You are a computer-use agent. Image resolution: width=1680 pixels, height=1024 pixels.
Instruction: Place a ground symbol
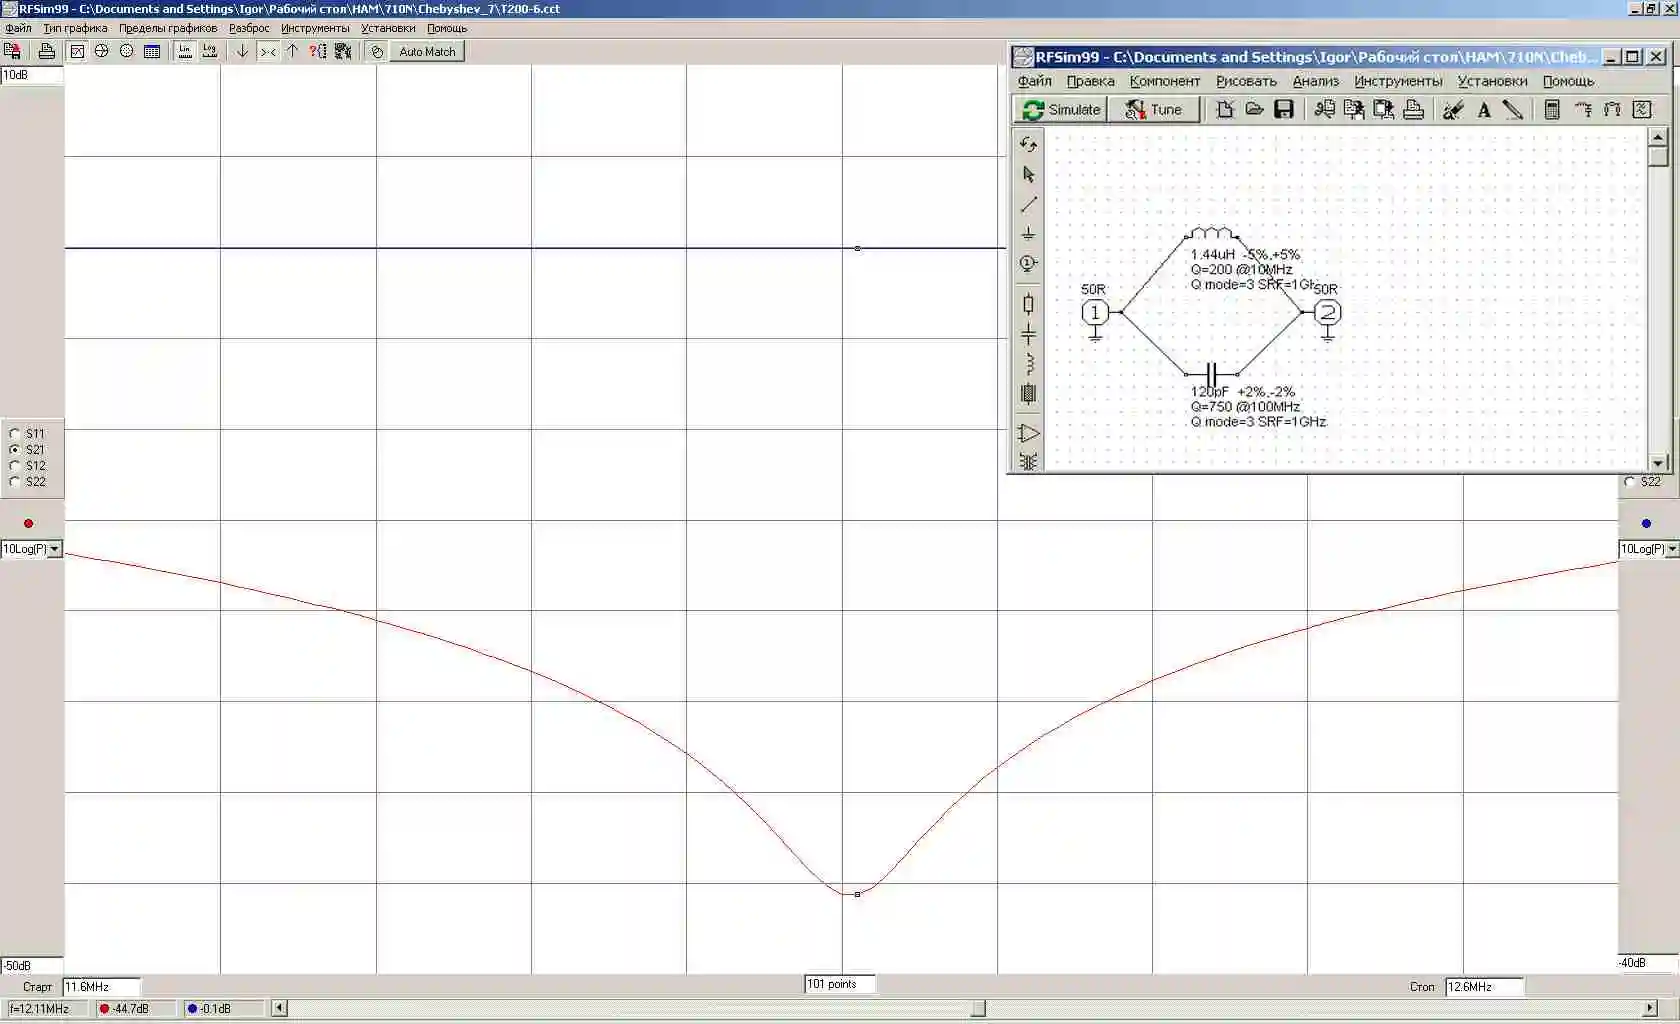1028,234
